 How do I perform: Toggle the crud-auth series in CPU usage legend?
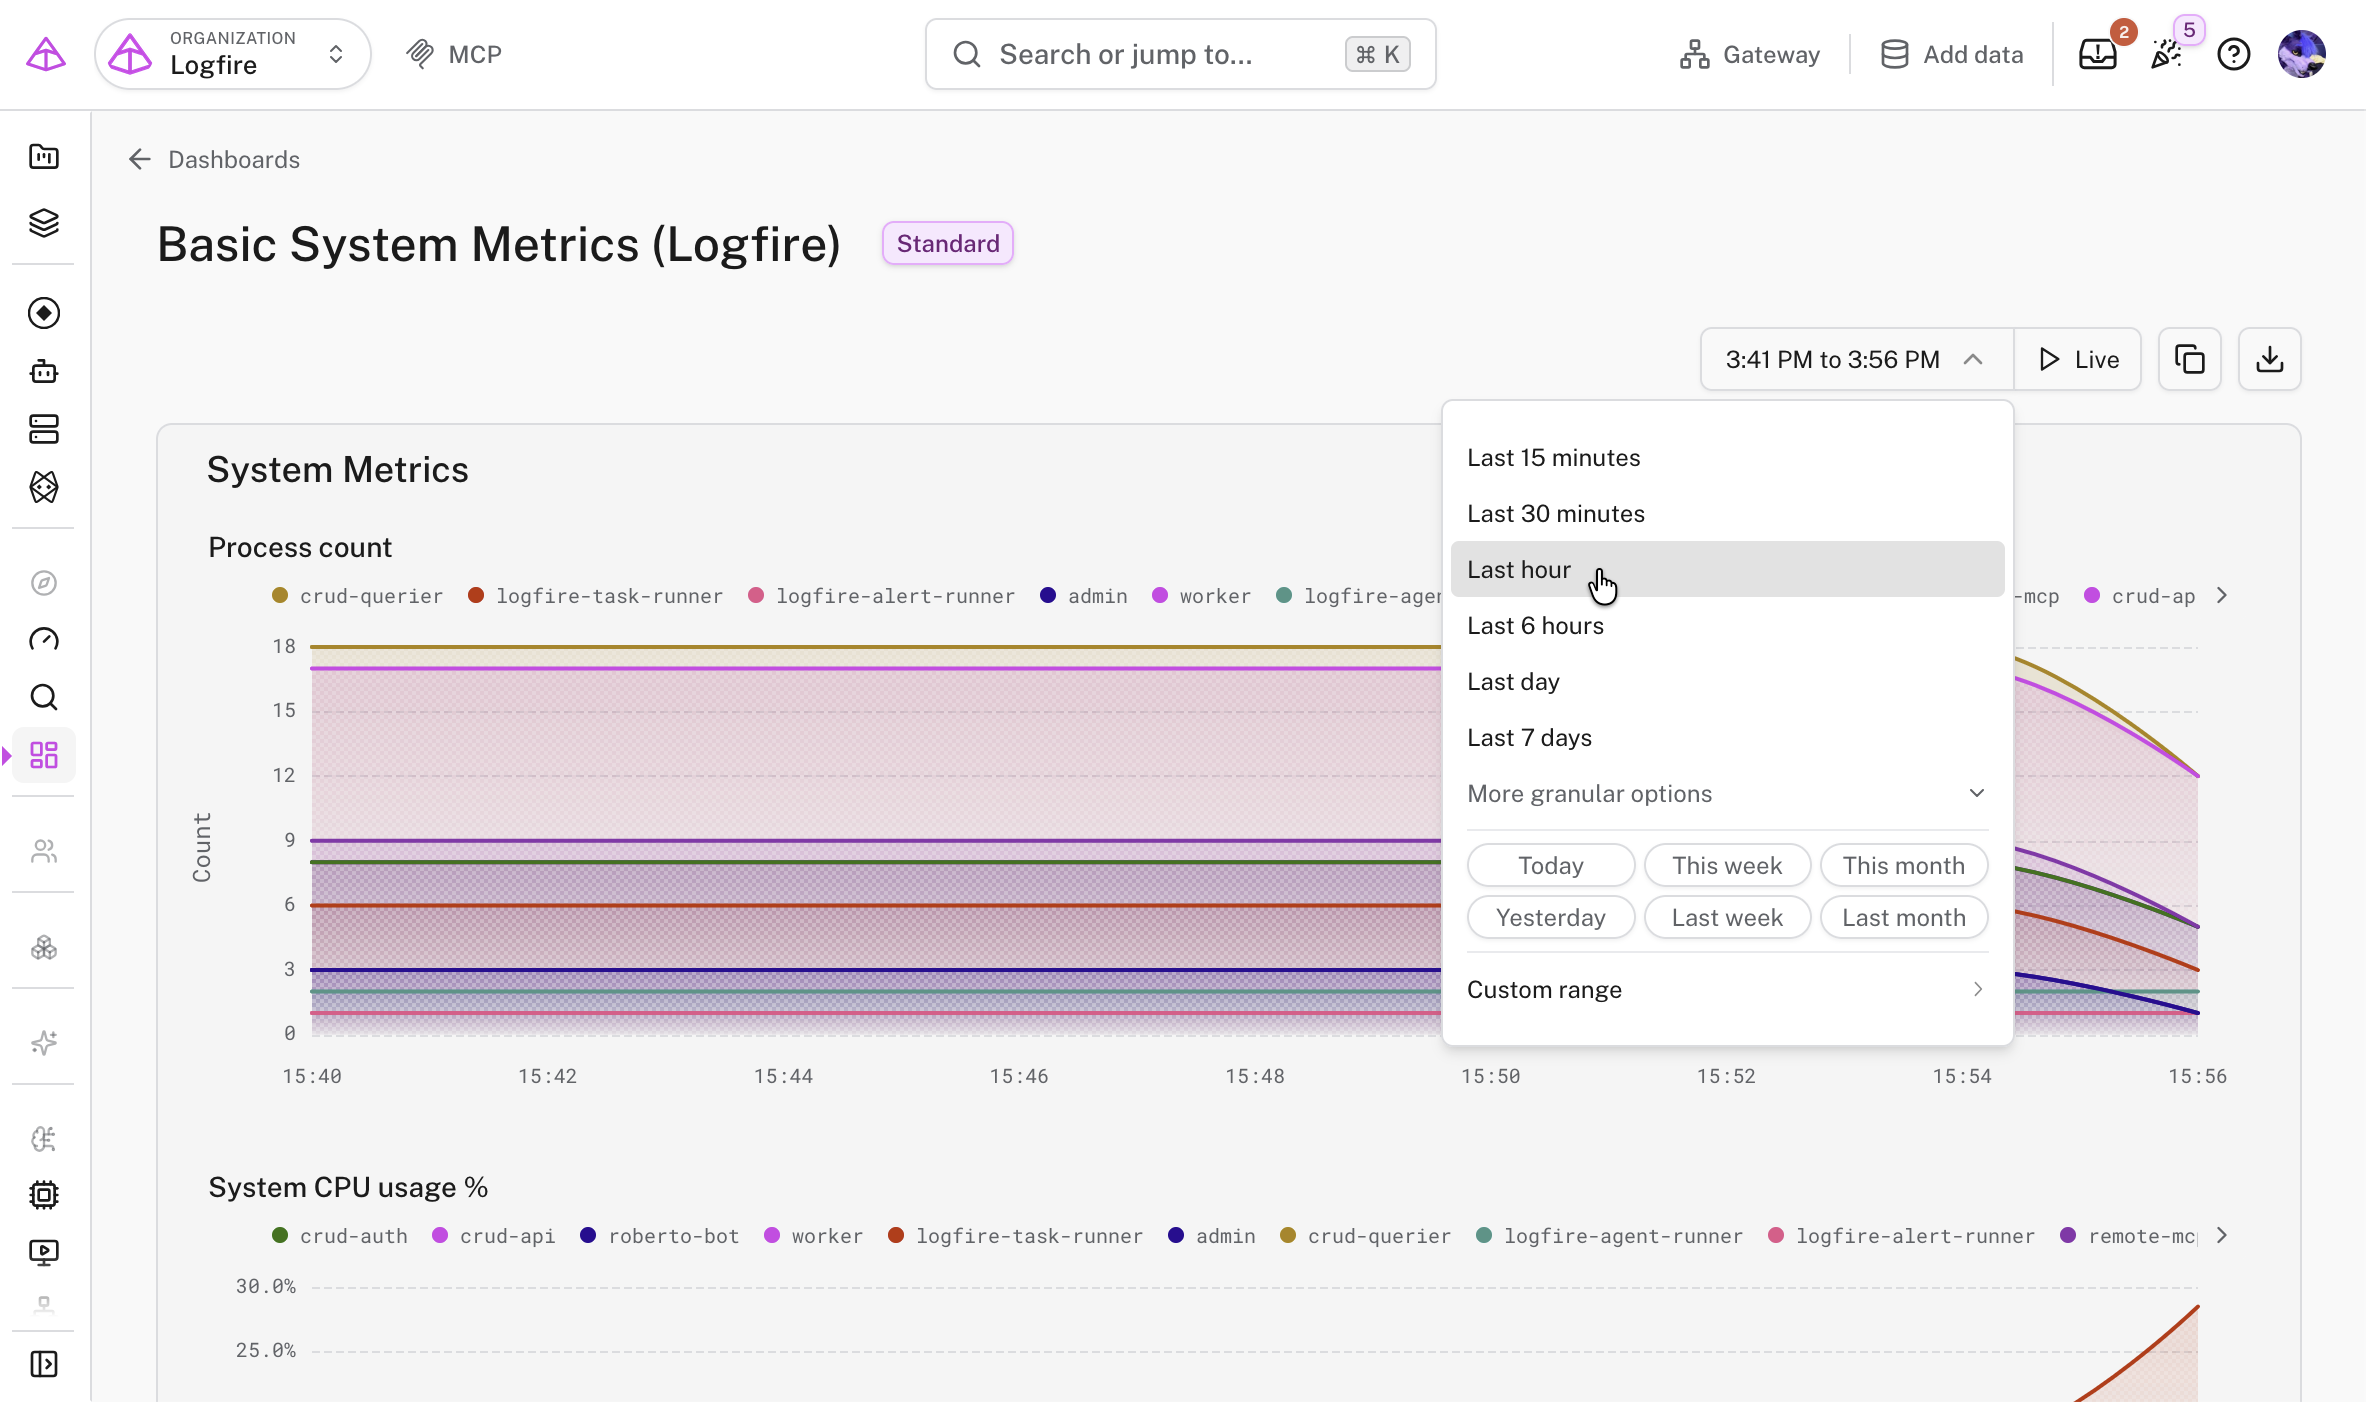pyautogui.click(x=340, y=1236)
